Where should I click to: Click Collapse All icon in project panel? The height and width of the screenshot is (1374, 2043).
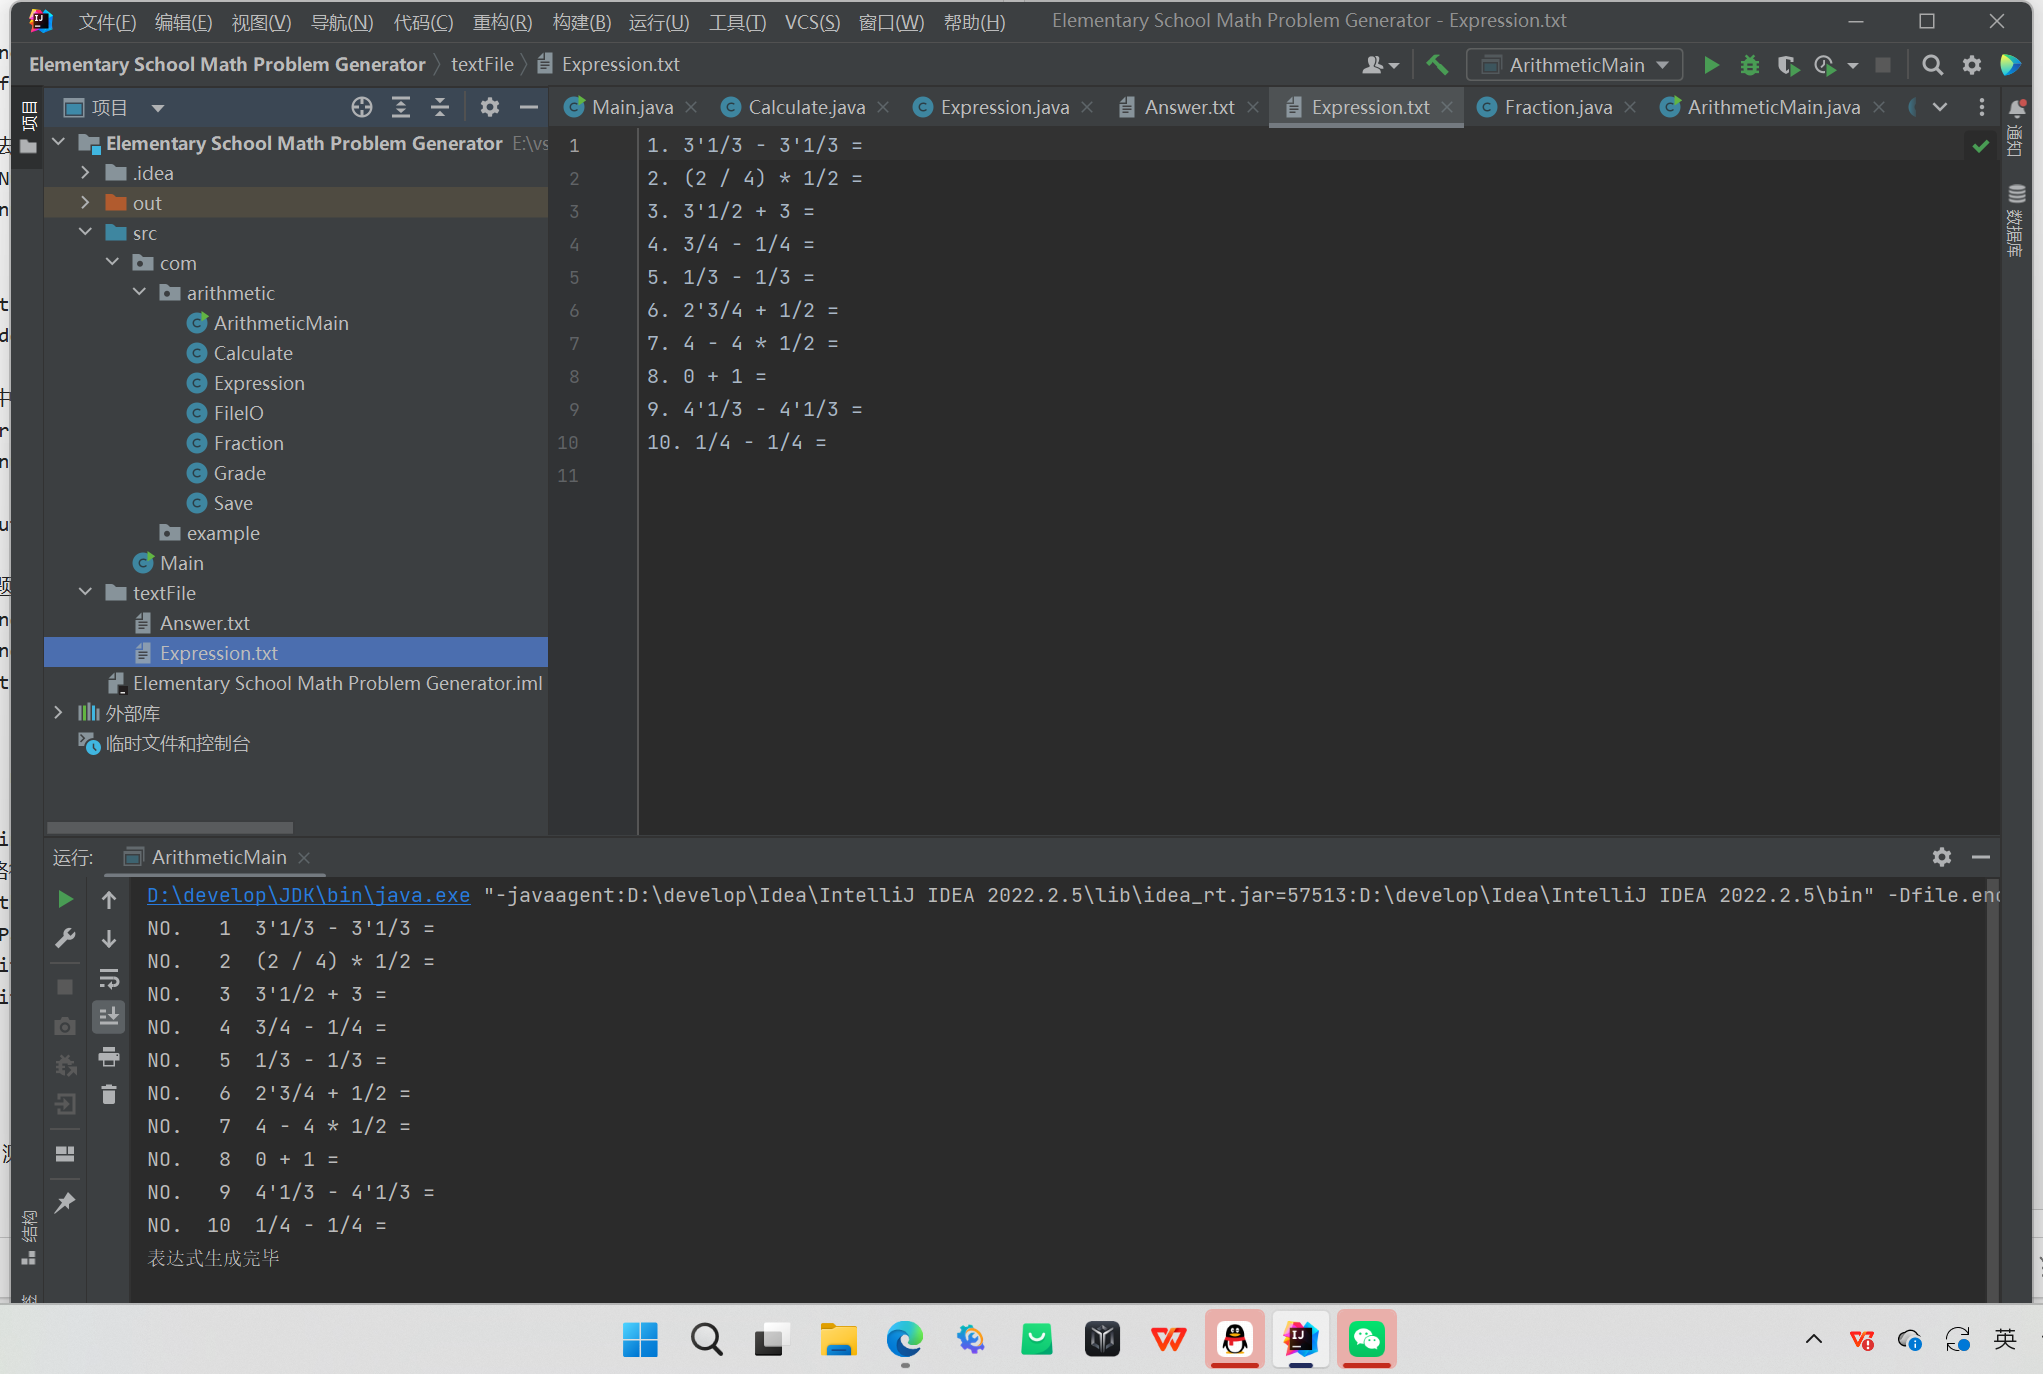[440, 107]
